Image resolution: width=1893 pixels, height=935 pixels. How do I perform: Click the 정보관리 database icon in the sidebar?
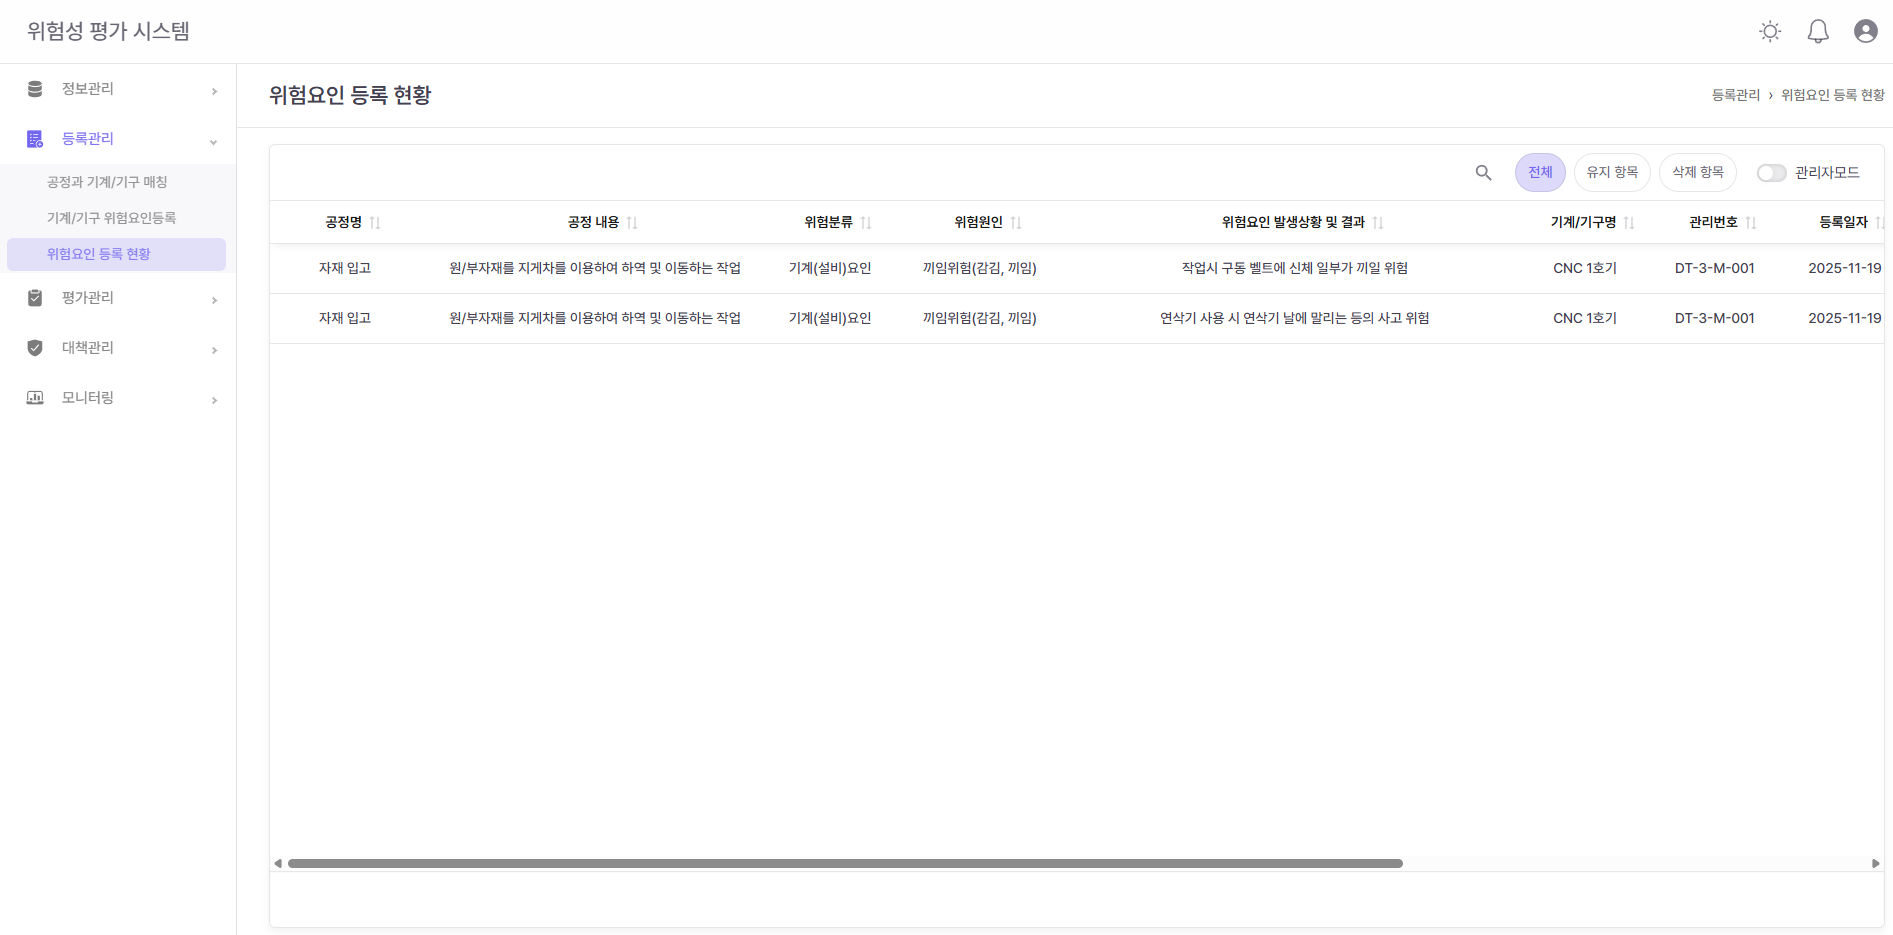pyautogui.click(x=35, y=89)
